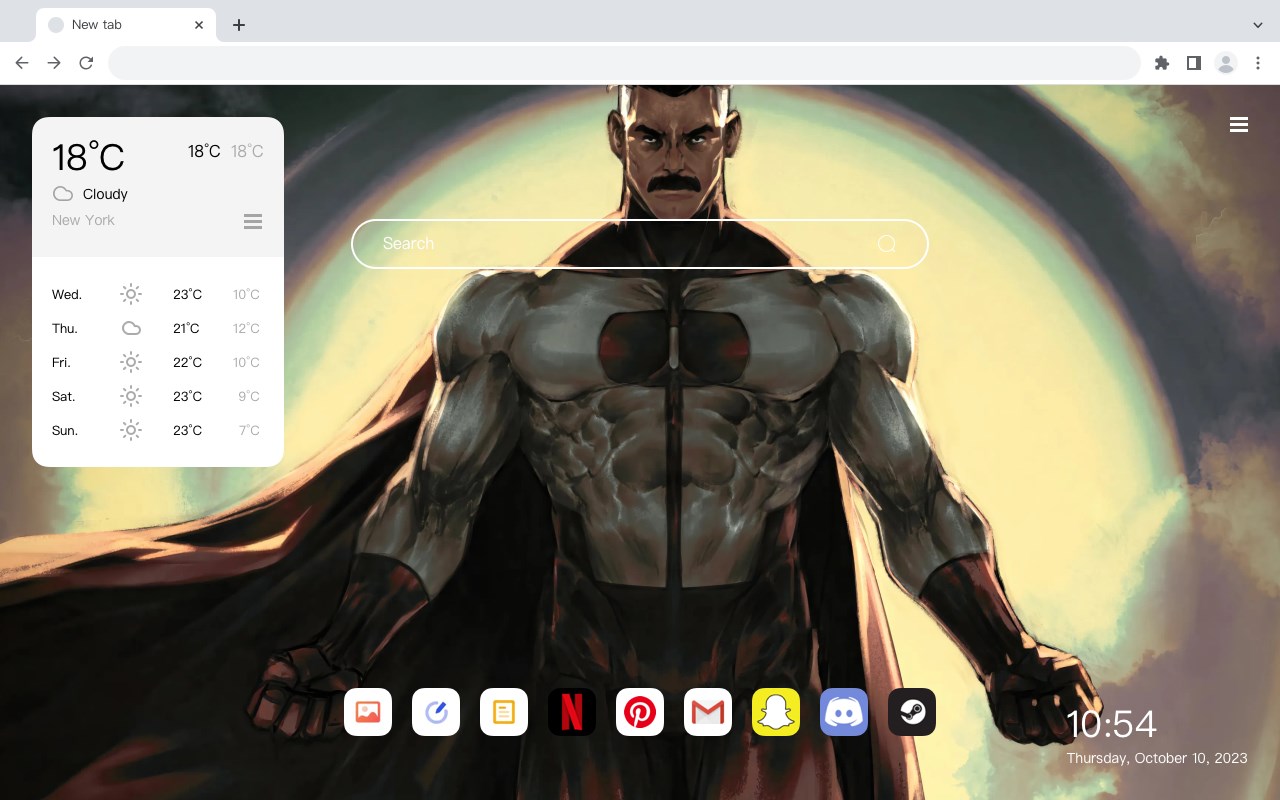Click the search magnifier icon
The image size is (1280, 800).
887,244
